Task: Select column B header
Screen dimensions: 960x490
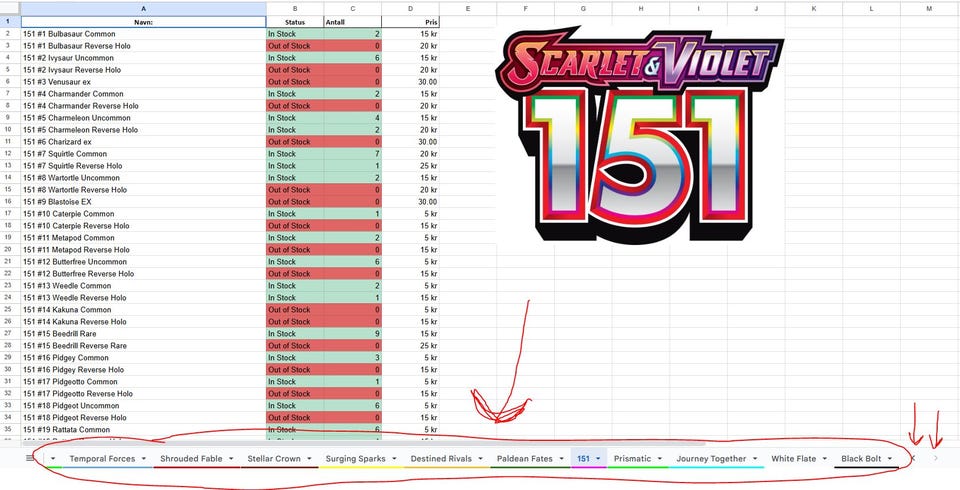Action: click(x=295, y=9)
